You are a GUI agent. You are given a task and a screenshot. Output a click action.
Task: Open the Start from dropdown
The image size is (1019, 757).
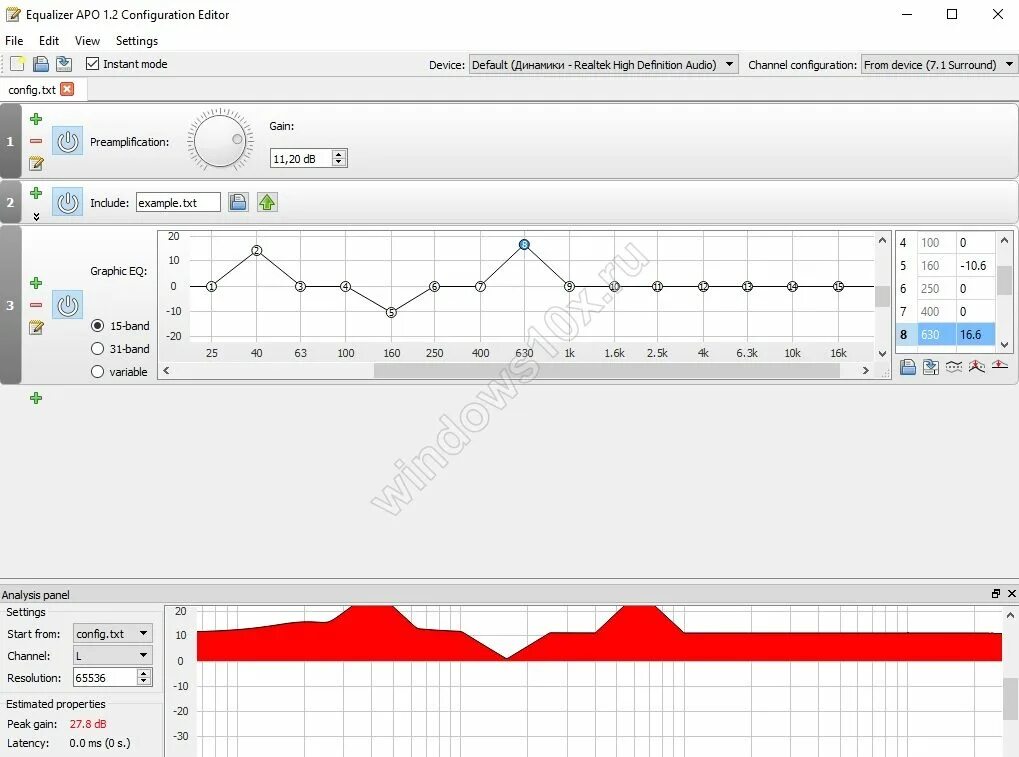(x=112, y=634)
